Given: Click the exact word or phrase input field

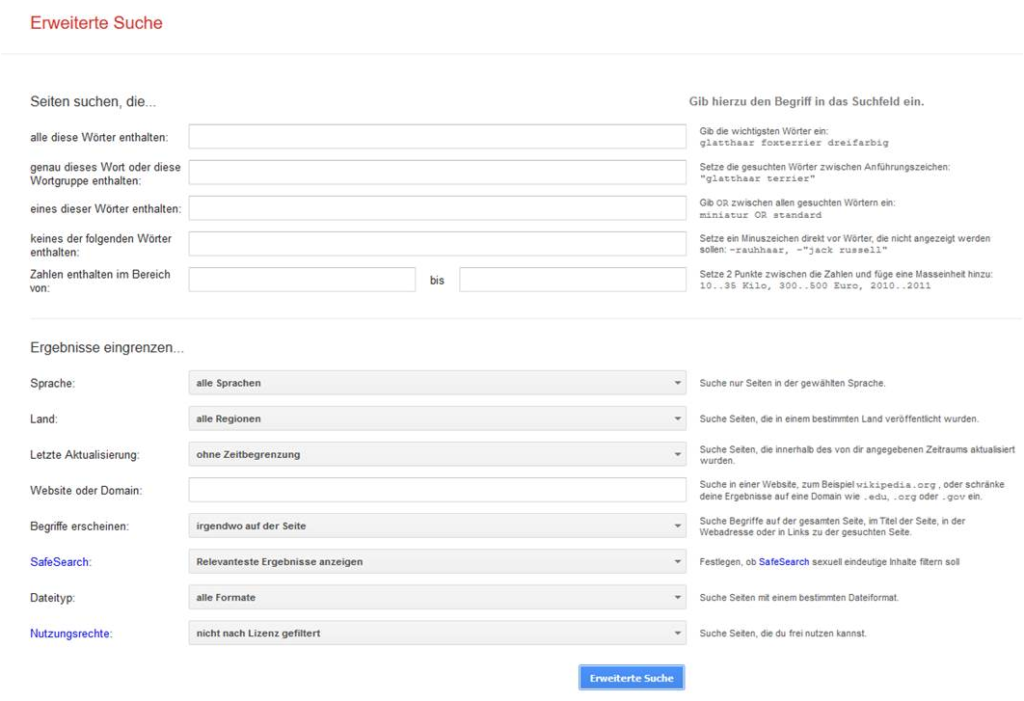Looking at the screenshot, I should pyautogui.click(x=436, y=172).
